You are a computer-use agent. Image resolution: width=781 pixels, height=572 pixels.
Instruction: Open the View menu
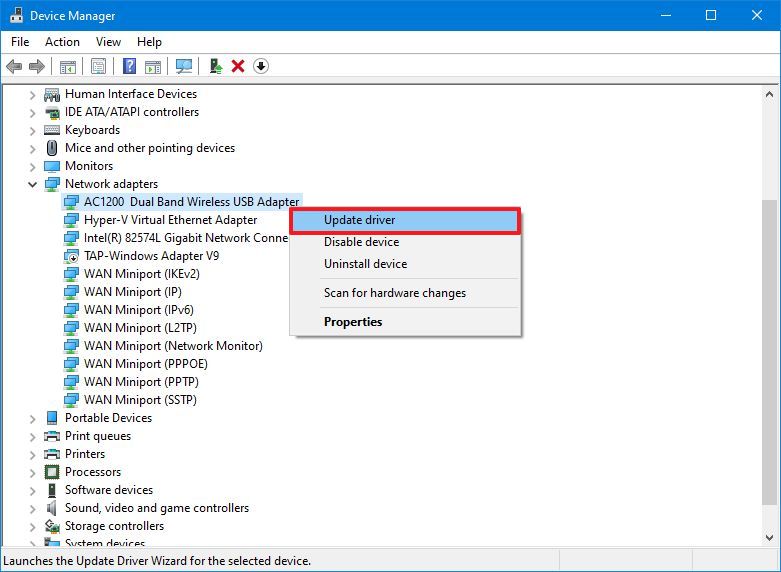(x=108, y=42)
